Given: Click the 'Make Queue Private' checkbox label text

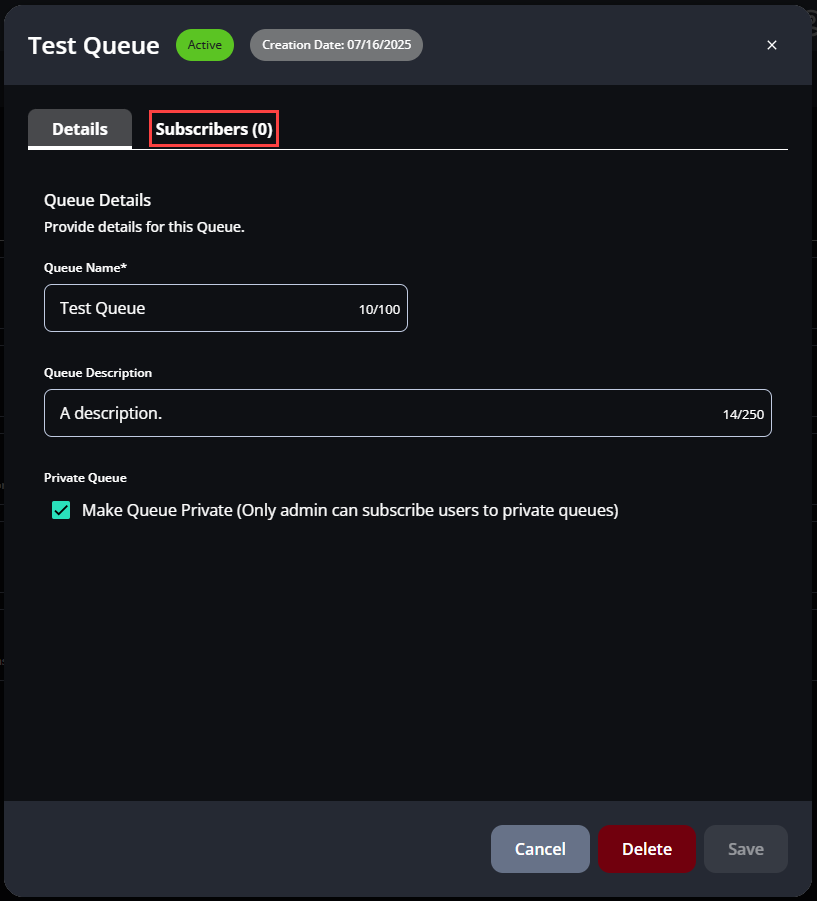Looking at the screenshot, I should (350, 510).
